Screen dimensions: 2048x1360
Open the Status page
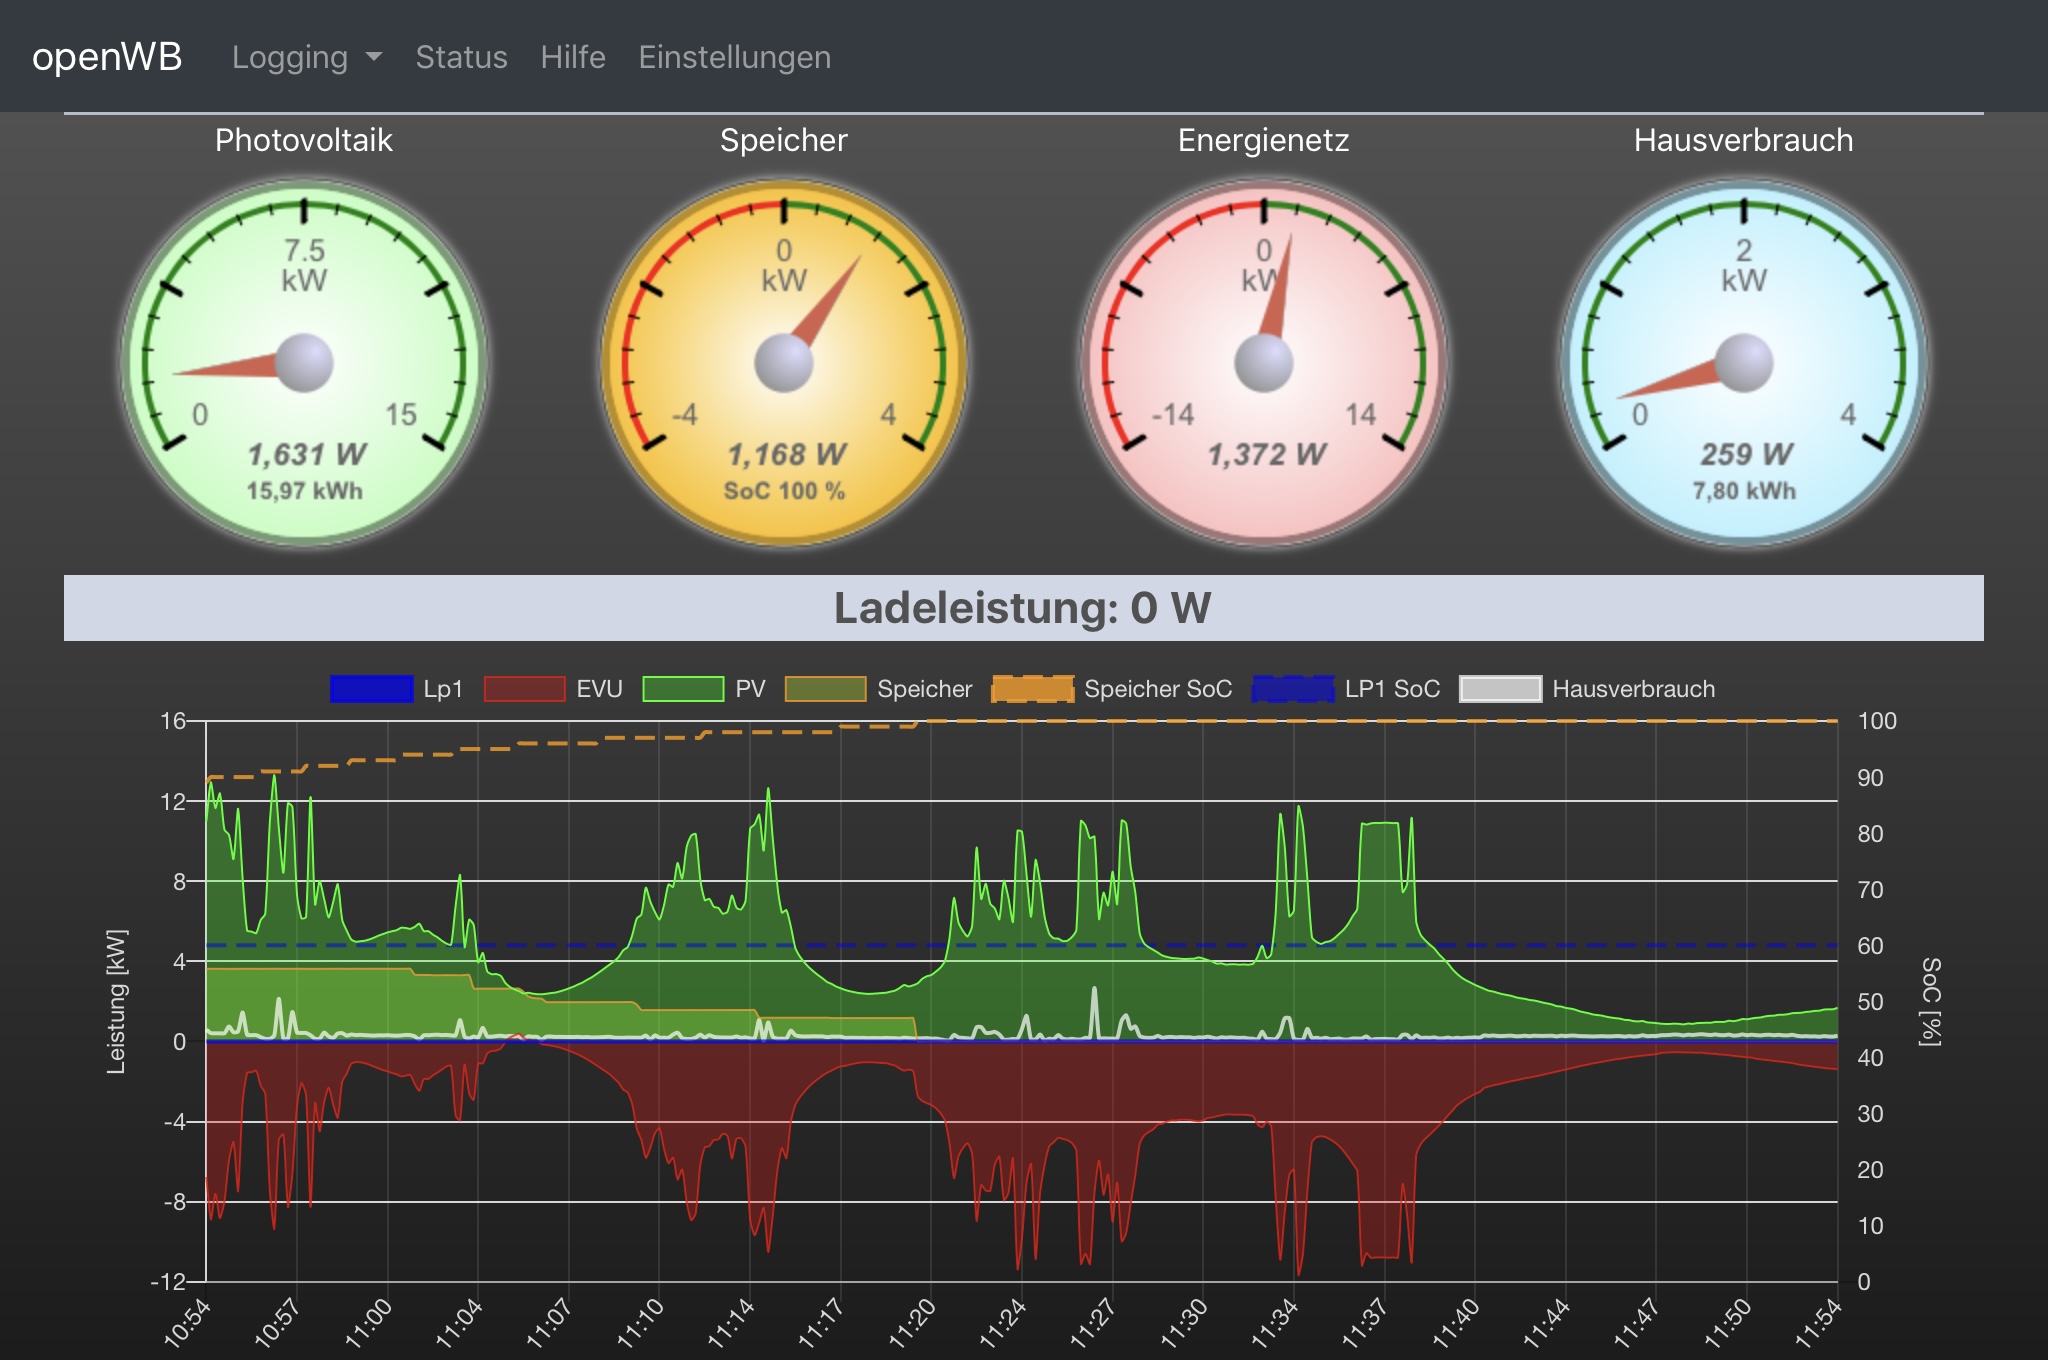(461, 57)
